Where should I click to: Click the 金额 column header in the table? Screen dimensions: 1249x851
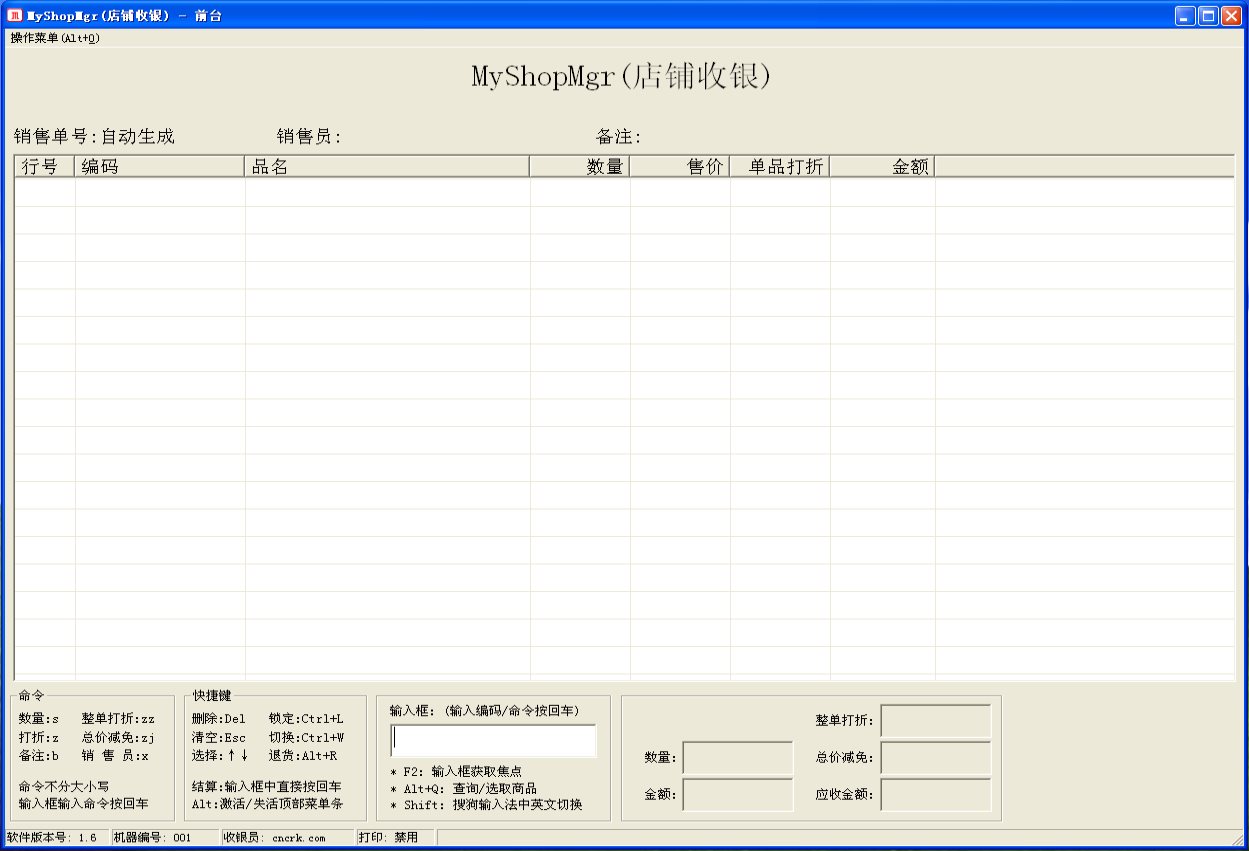[882, 167]
